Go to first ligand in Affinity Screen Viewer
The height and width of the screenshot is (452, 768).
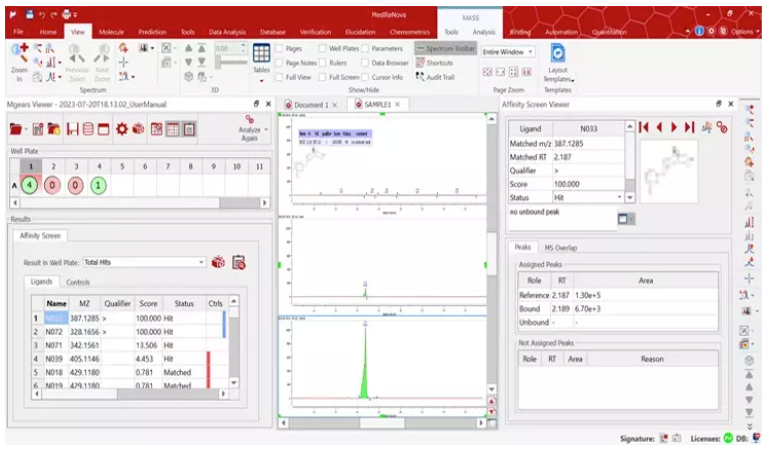point(644,127)
